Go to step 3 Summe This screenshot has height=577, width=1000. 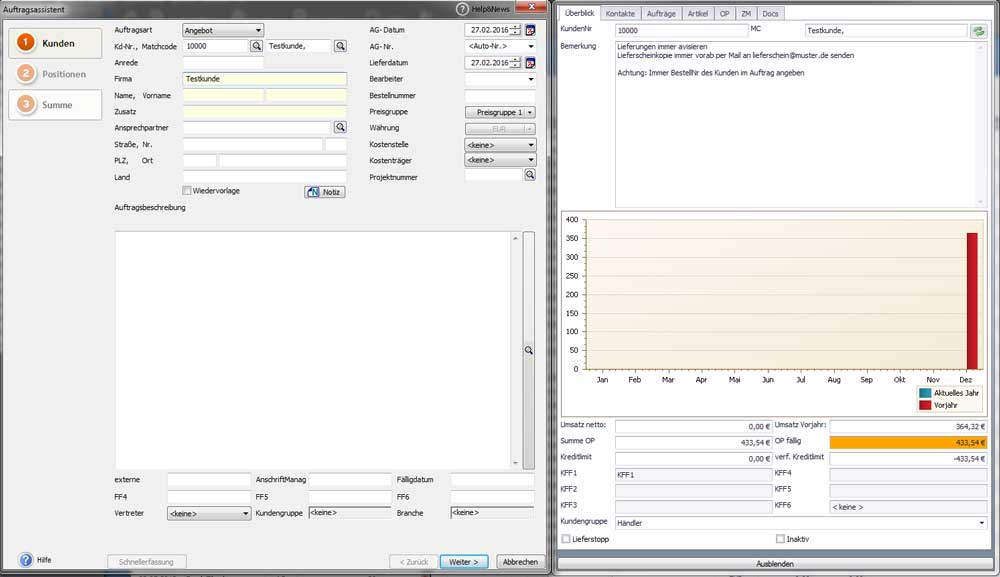point(55,105)
